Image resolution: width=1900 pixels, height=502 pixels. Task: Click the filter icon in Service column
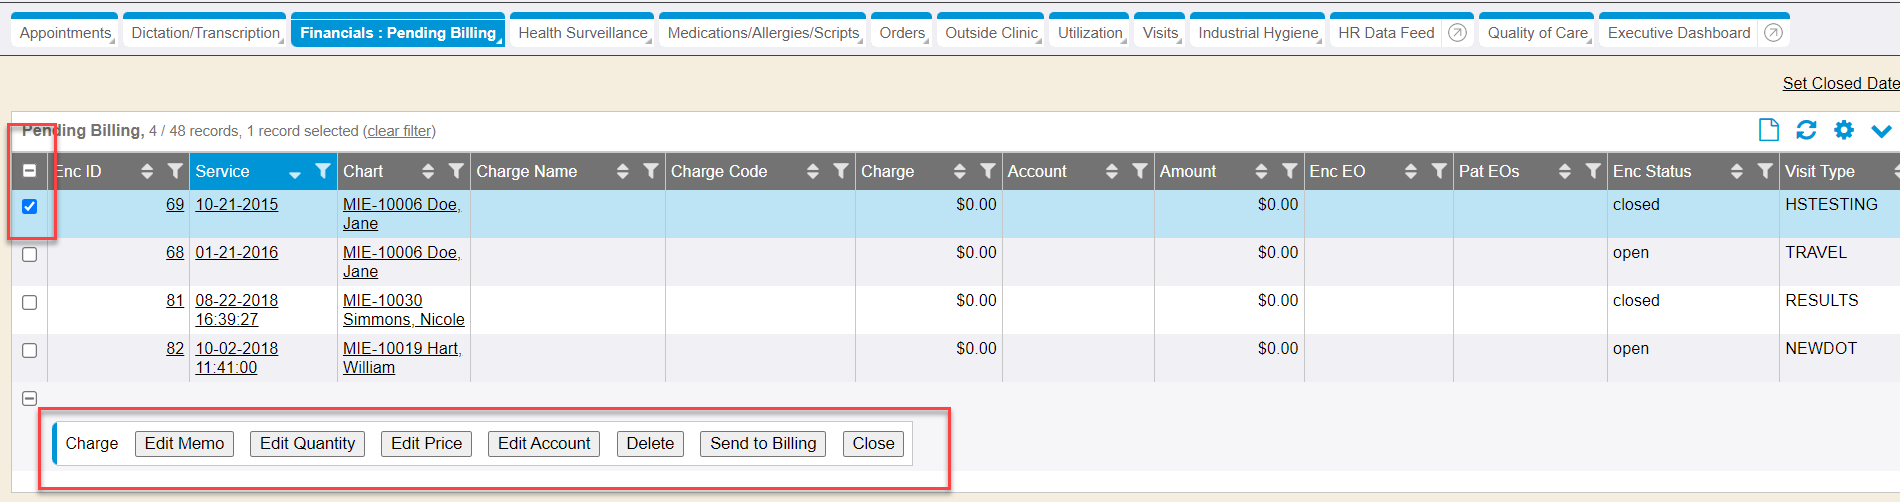[x=322, y=171]
